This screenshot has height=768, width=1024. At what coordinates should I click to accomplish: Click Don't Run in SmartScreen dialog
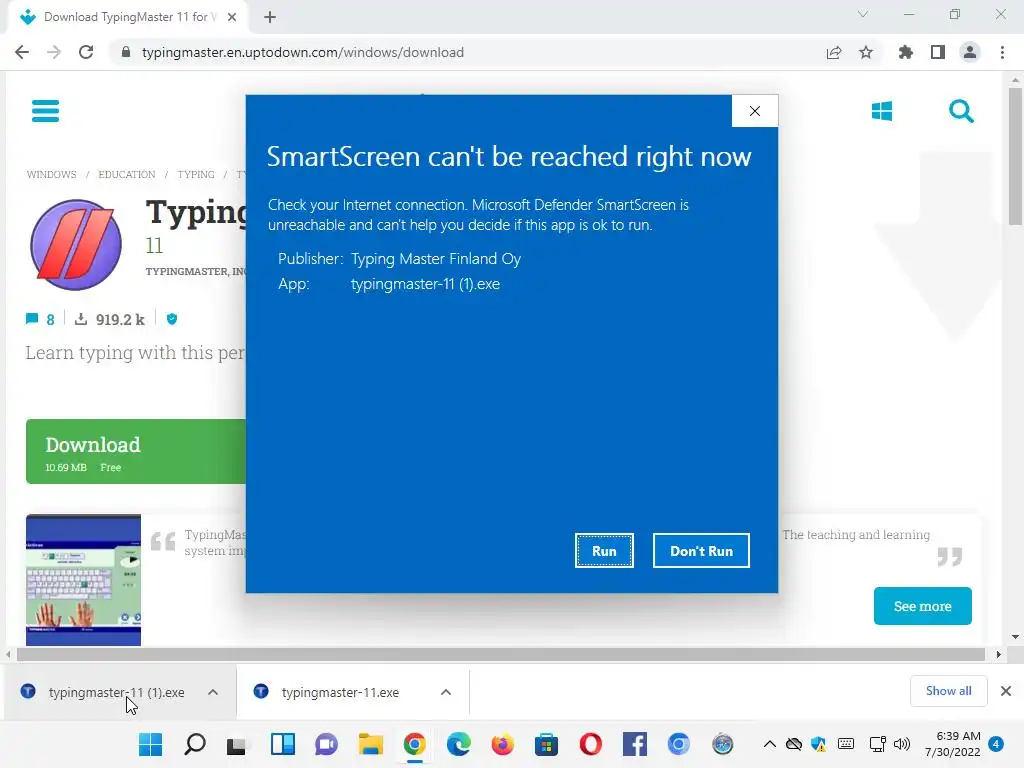(x=701, y=551)
